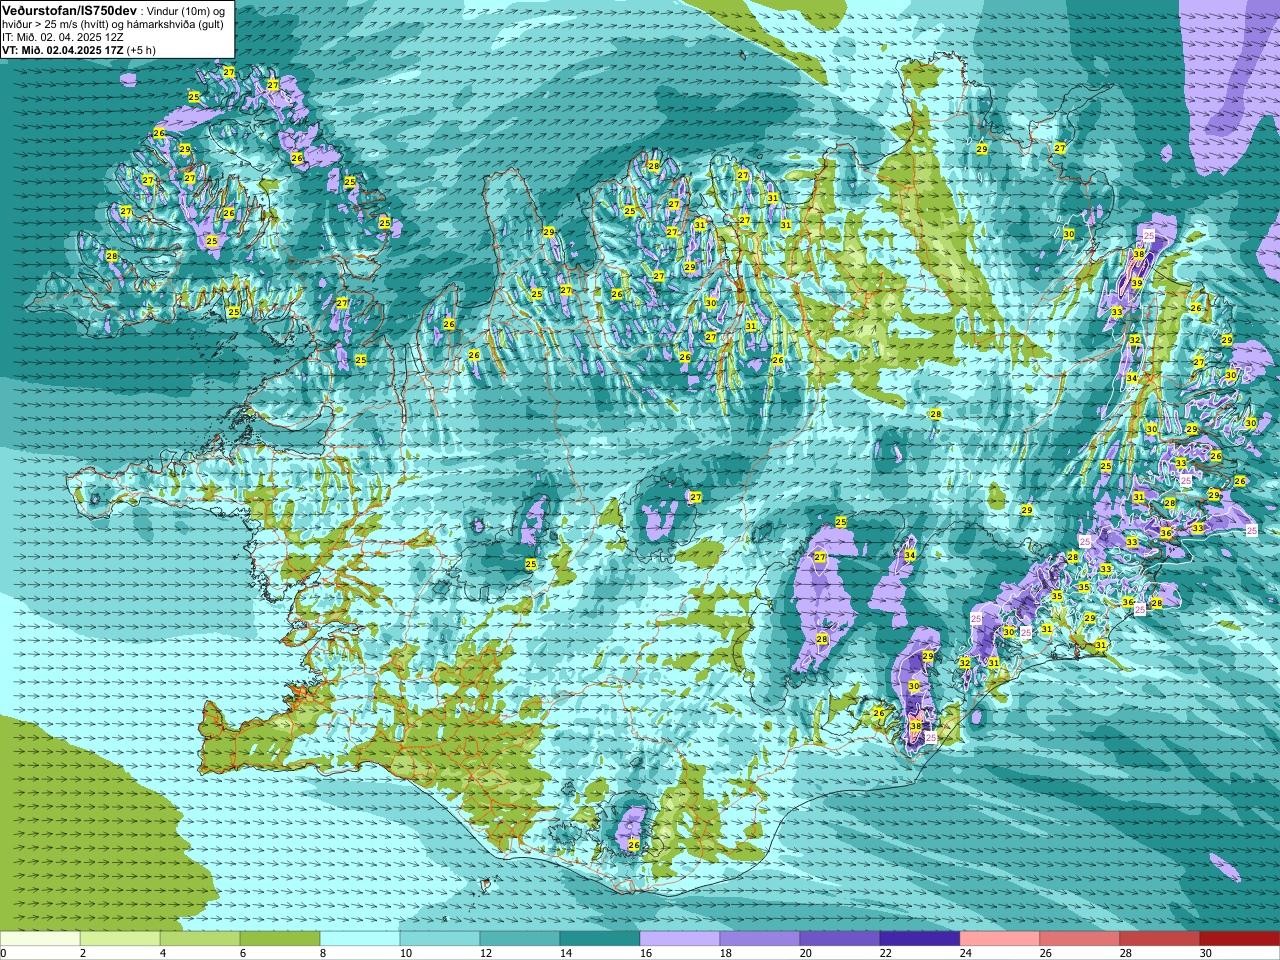Pick the 10–12 light teal legend swatch

pyautogui.click(x=440, y=939)
